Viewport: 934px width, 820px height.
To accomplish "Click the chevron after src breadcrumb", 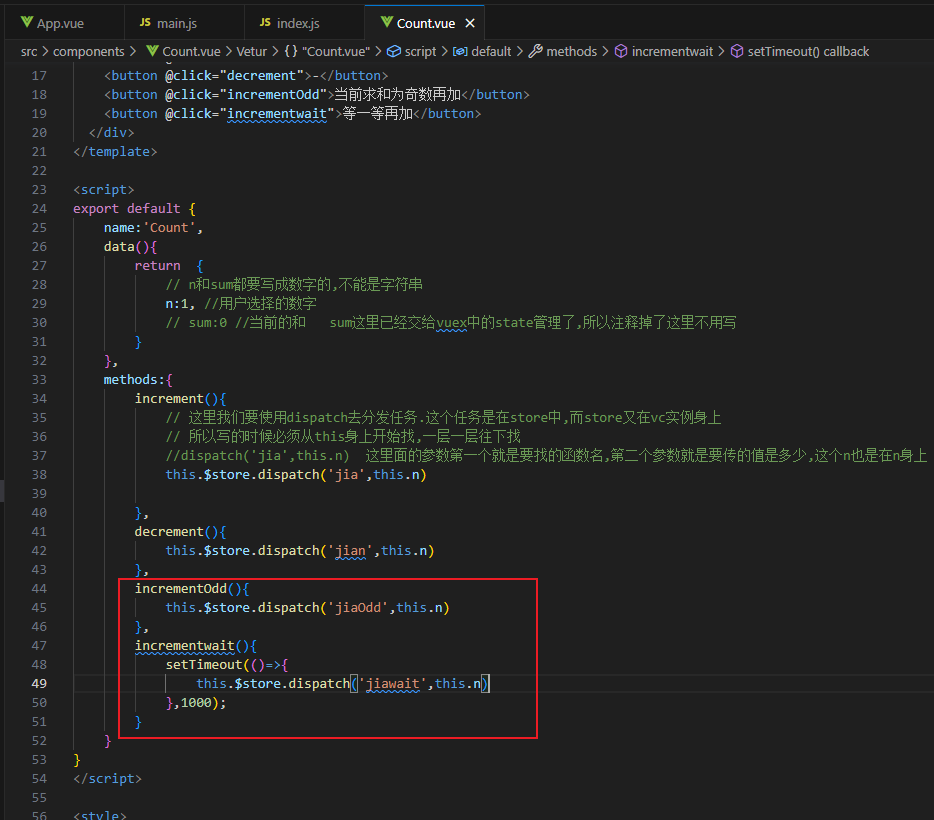I will [x=45, y=52].
